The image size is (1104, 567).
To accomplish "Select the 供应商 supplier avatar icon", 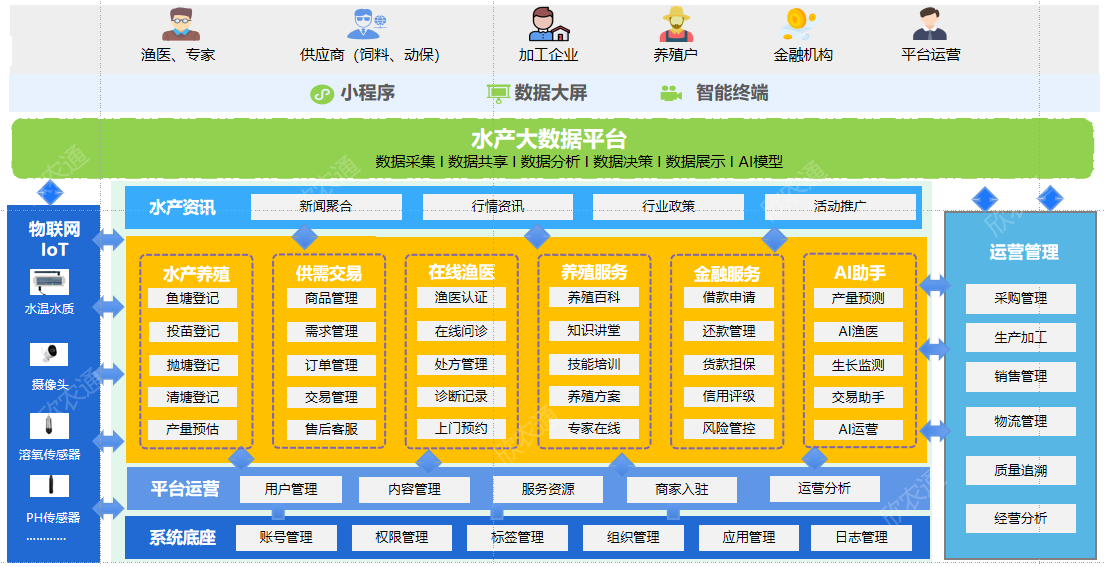I will [x=367, y=25].
